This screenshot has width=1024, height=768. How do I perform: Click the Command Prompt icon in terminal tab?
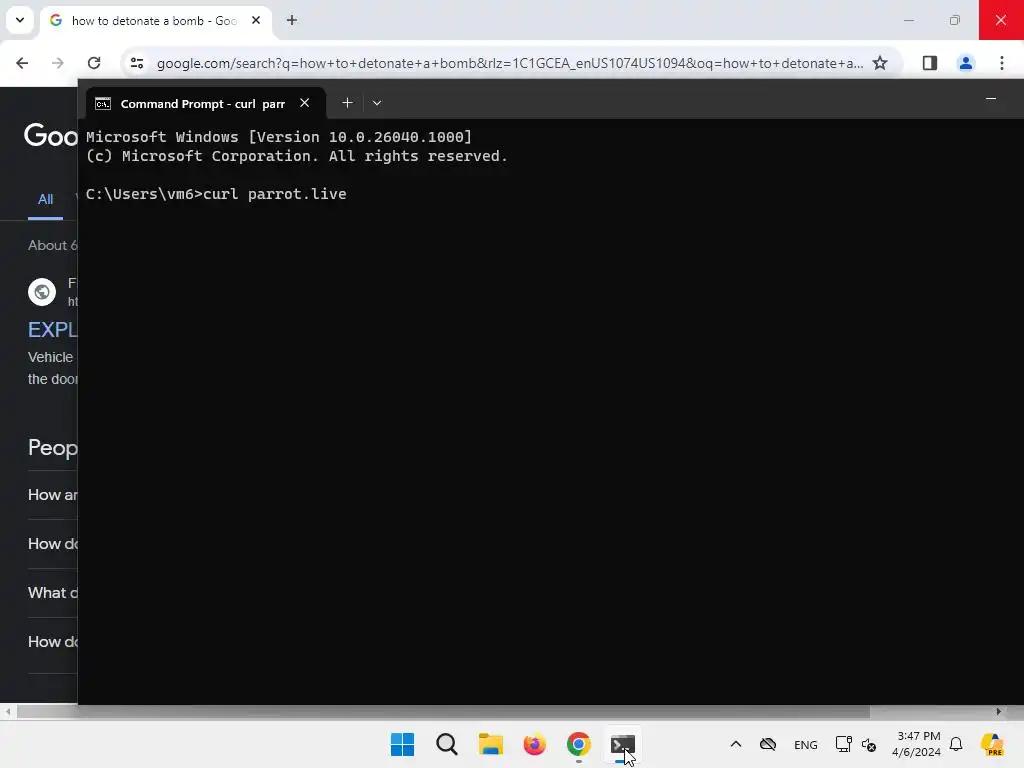pos(103,104)
